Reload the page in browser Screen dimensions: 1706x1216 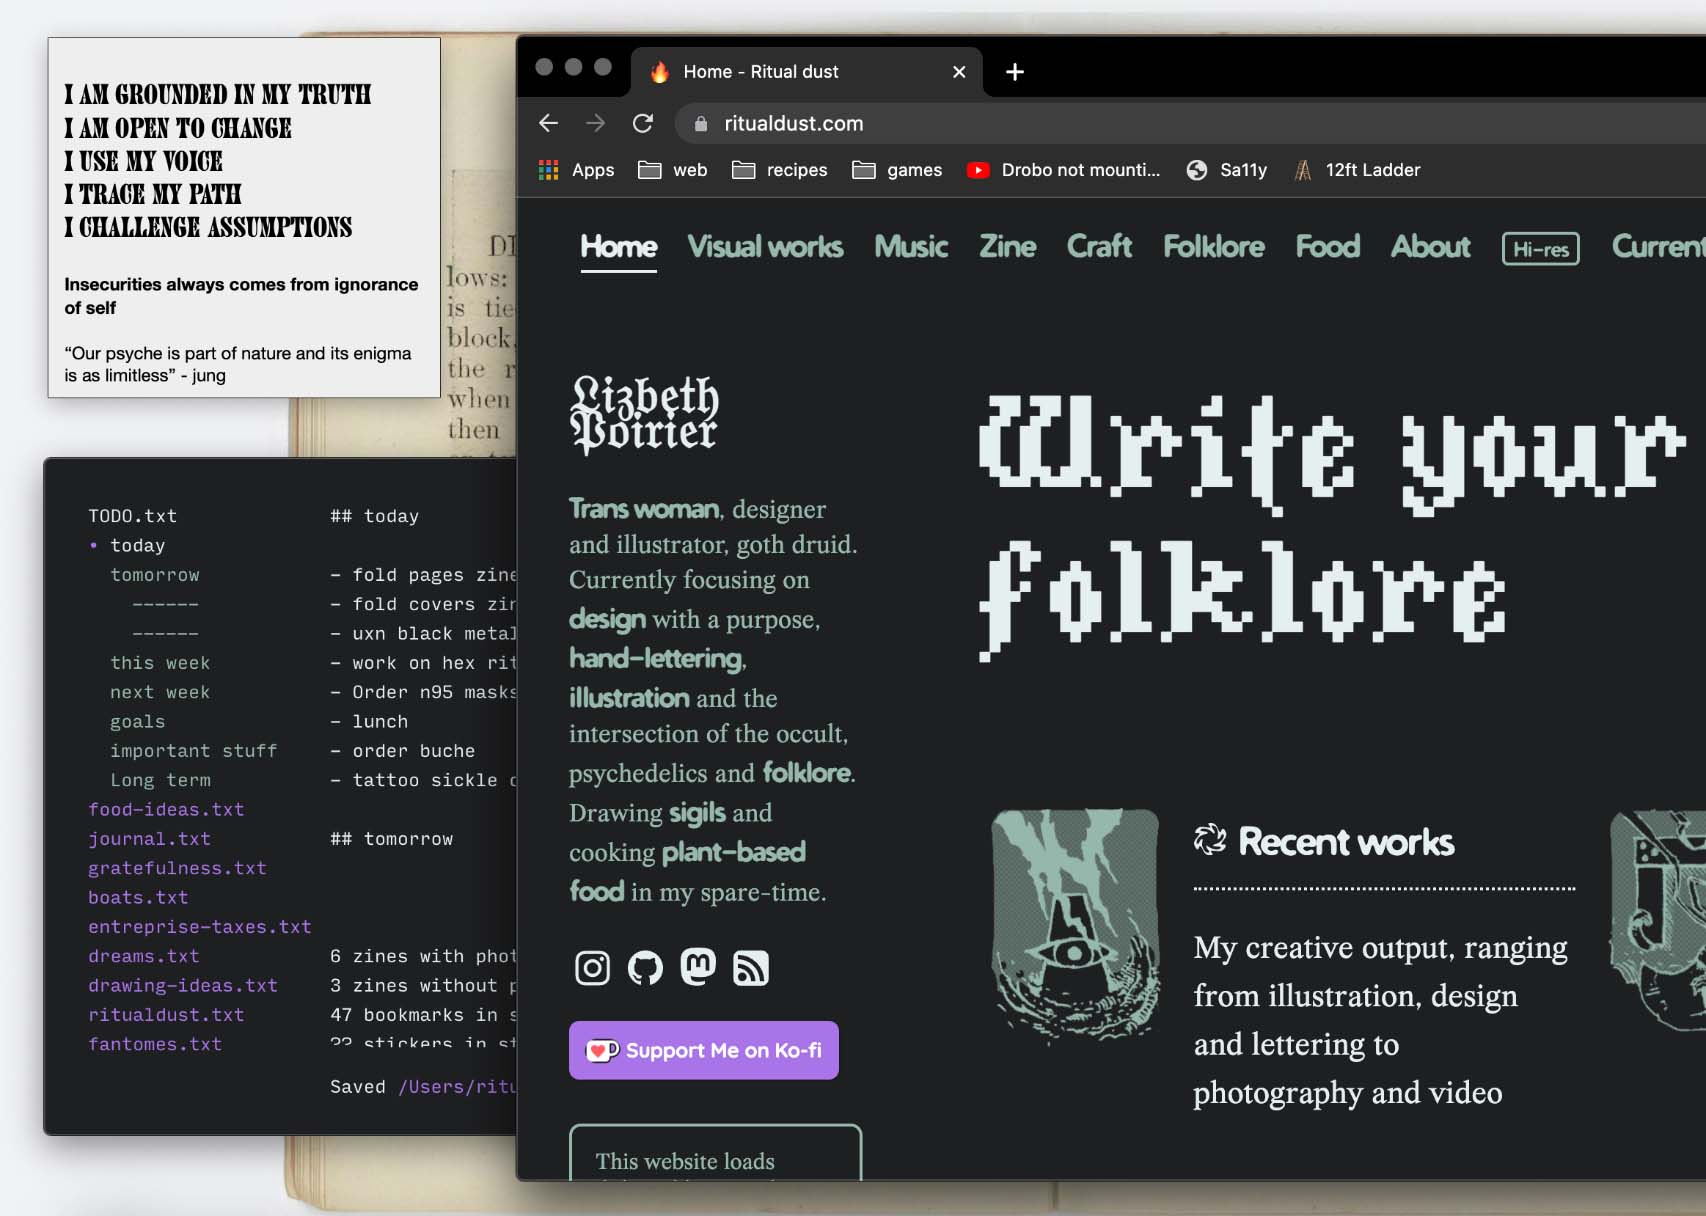pyautogui.click(x=643, y=123)
